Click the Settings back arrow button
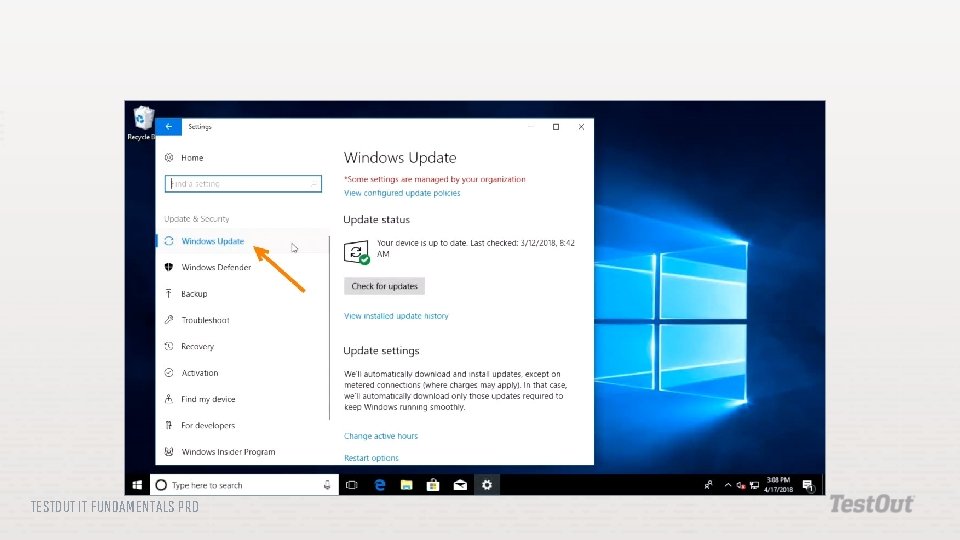The width and height of the screenshot is (960, 540). pyautogui.click(x=168, y=127)
